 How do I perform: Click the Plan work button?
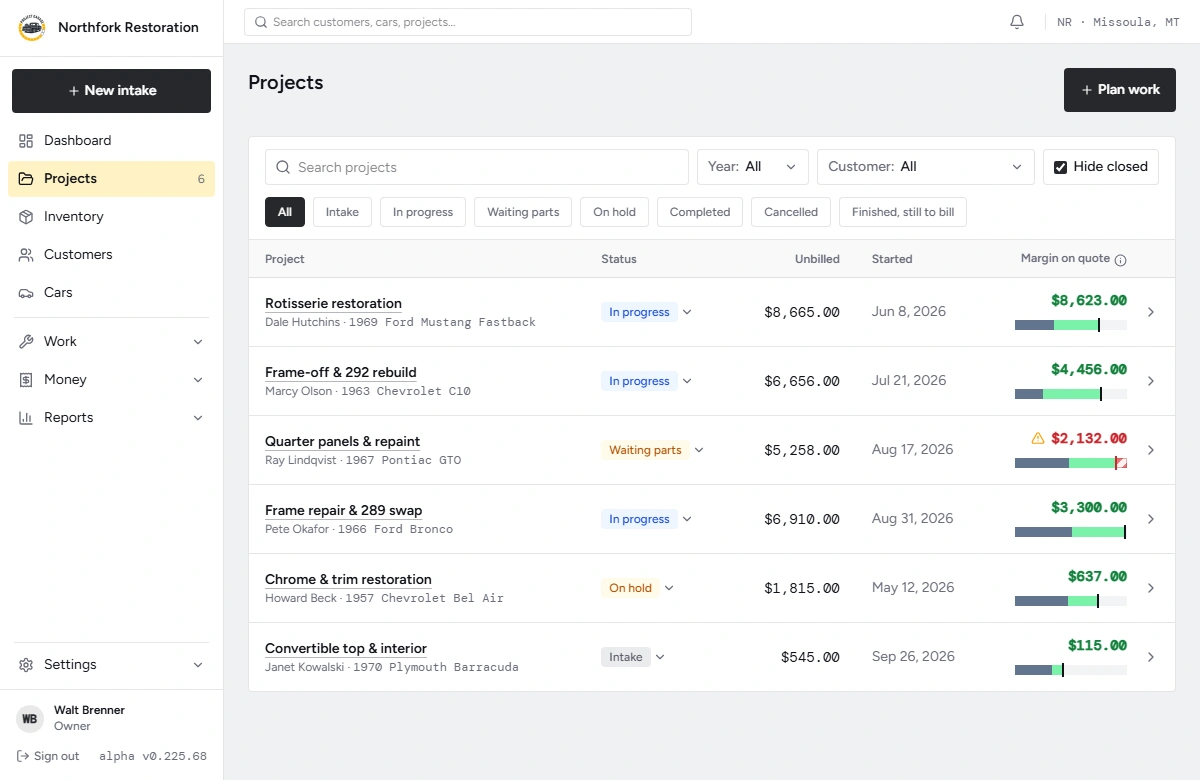coord(1120,90)
